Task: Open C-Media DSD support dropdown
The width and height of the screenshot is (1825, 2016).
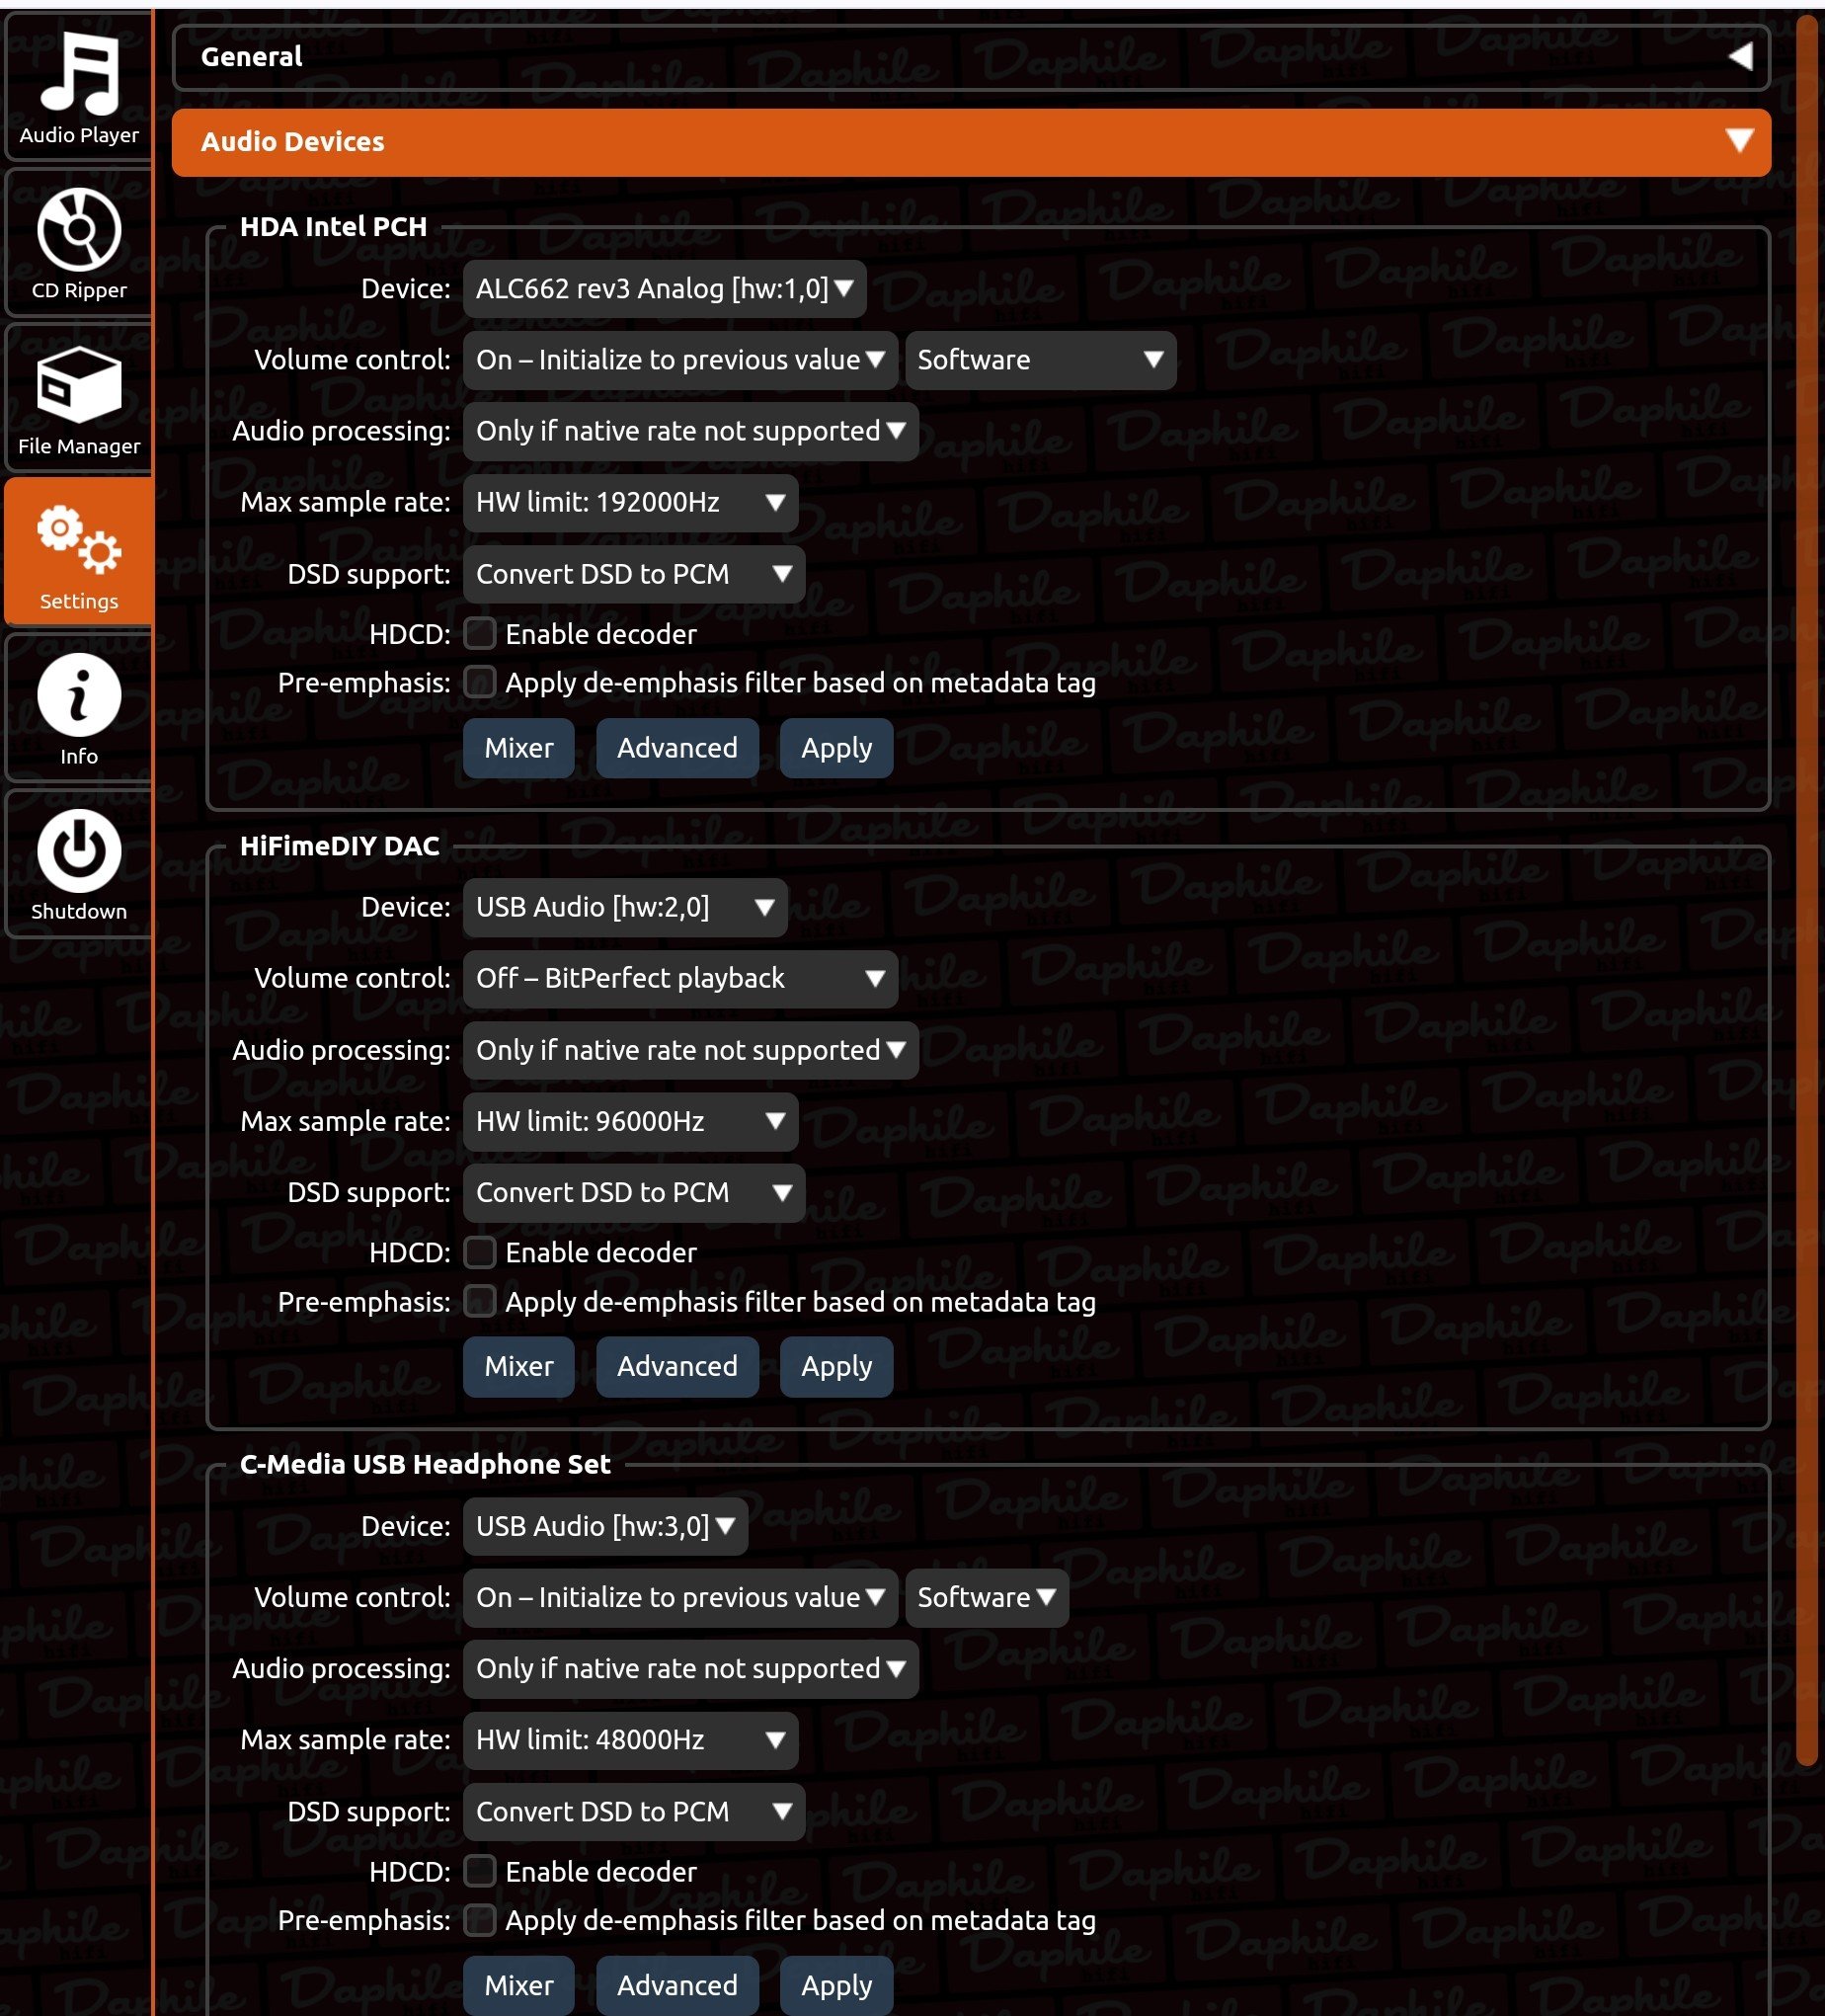Action: pos(634,1811)
